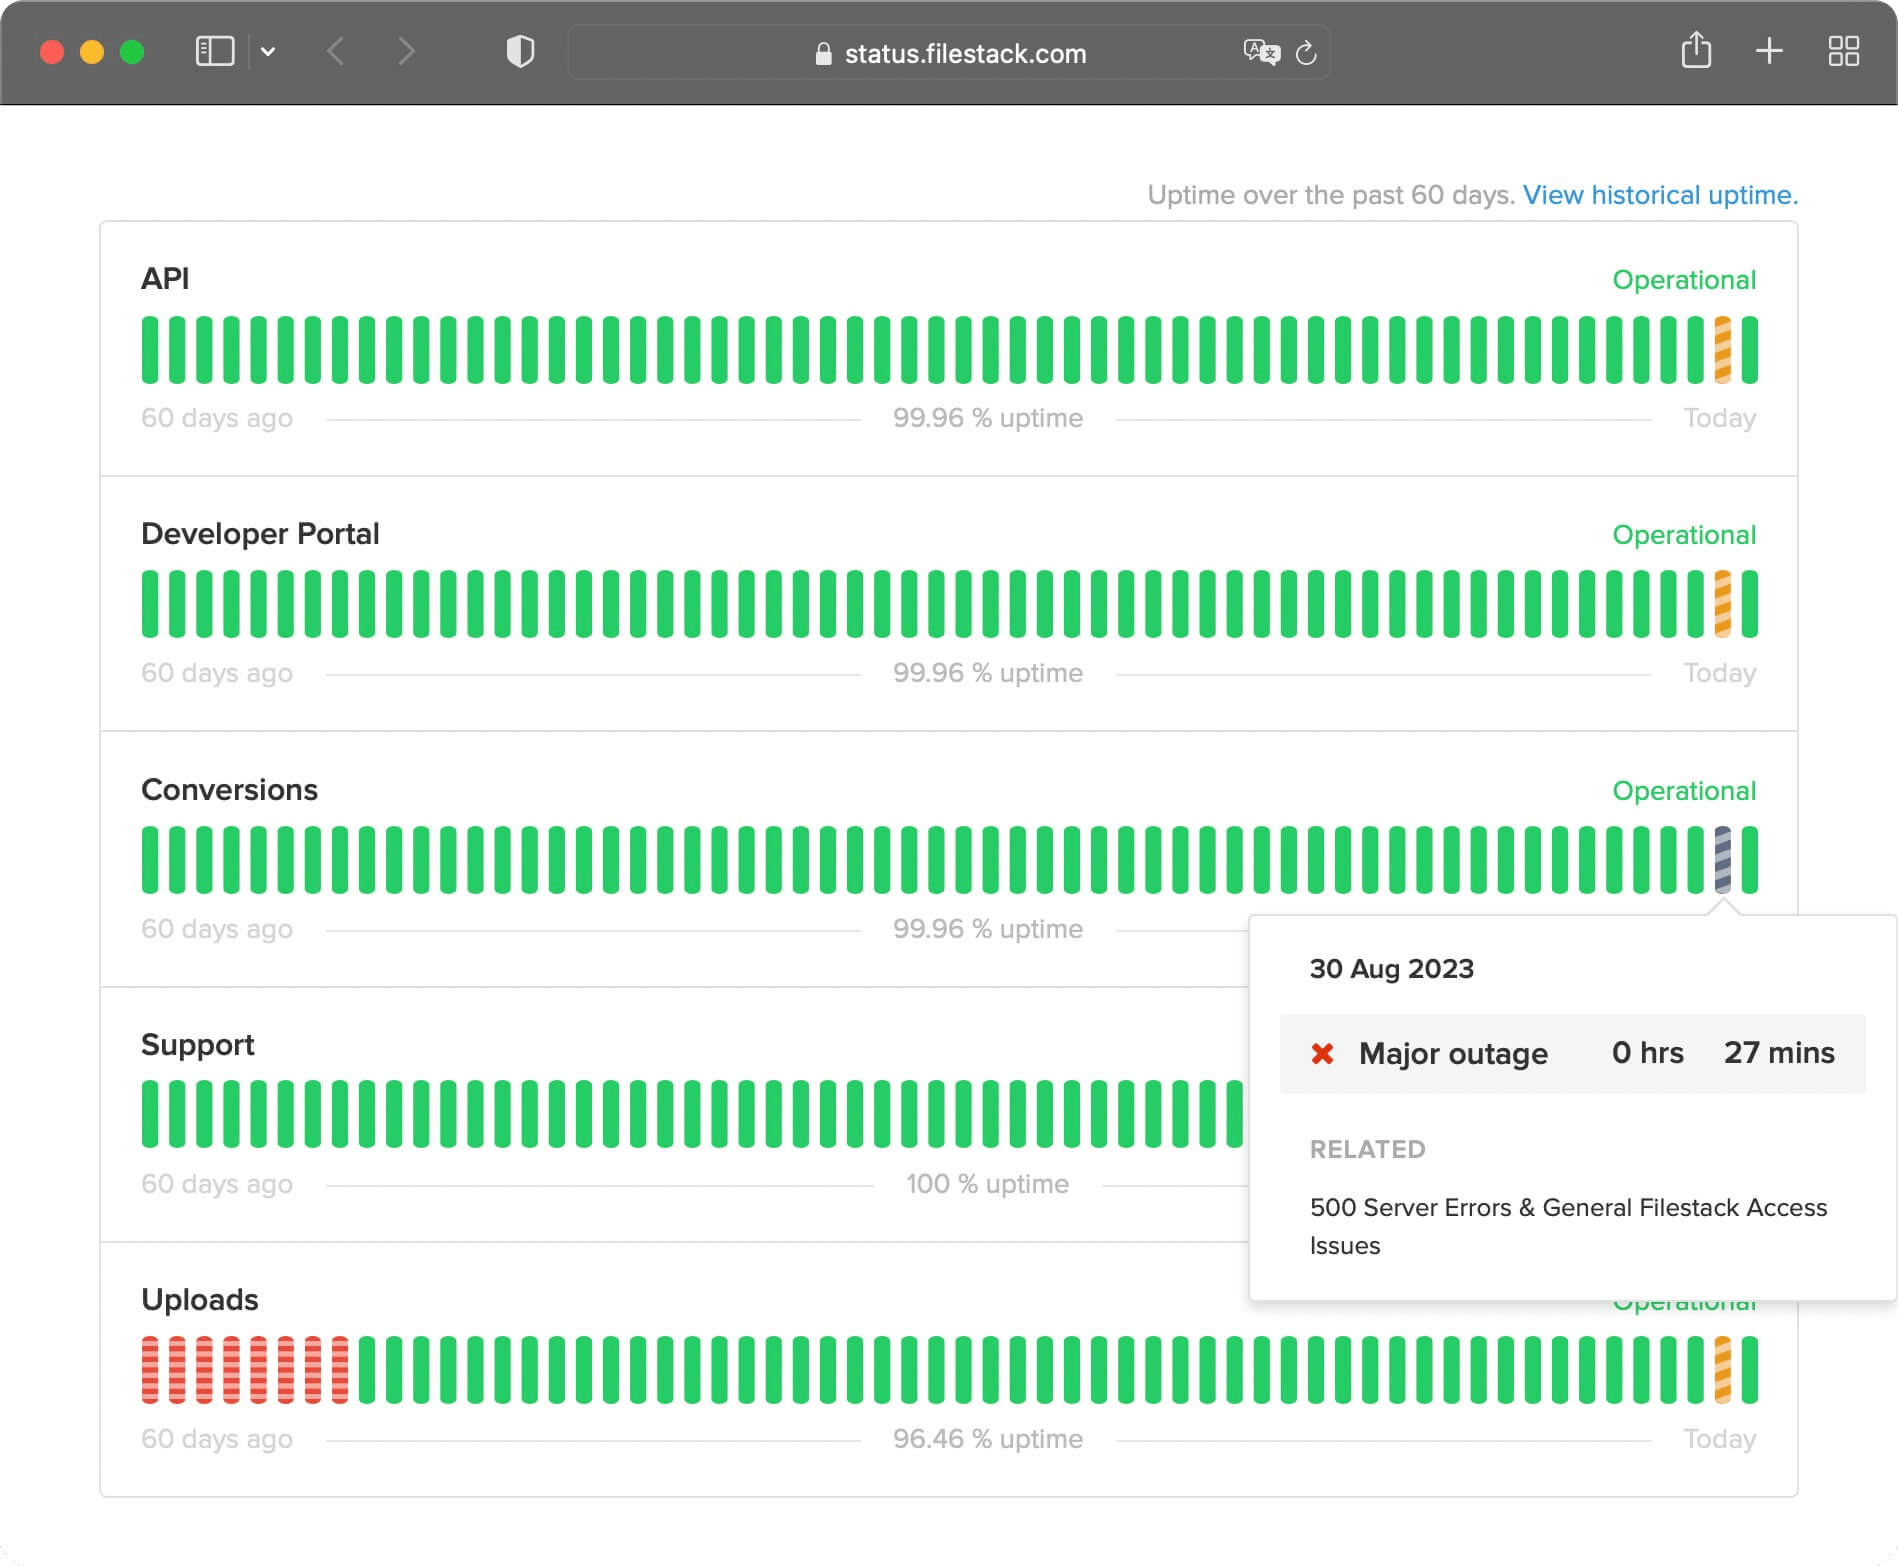Select the orange striped bar in API row

(x=1722, y=350)
